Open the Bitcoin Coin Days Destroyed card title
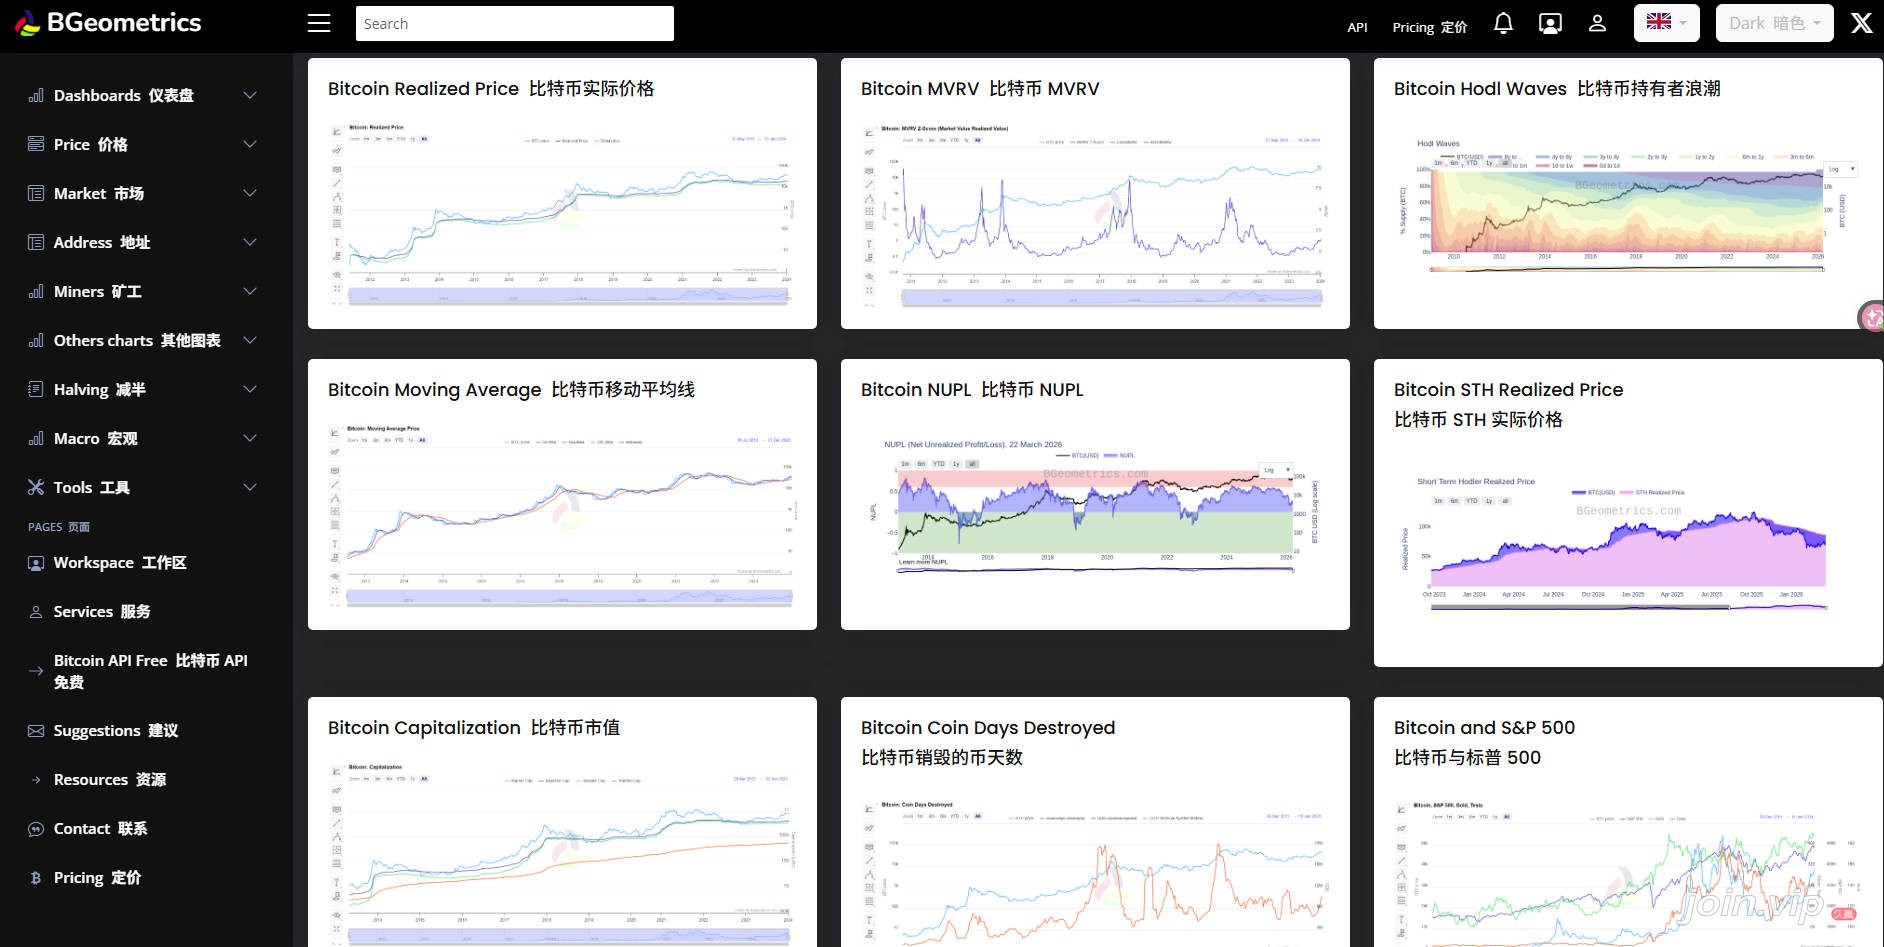The image size is (1884, 947). coord(988,742)
